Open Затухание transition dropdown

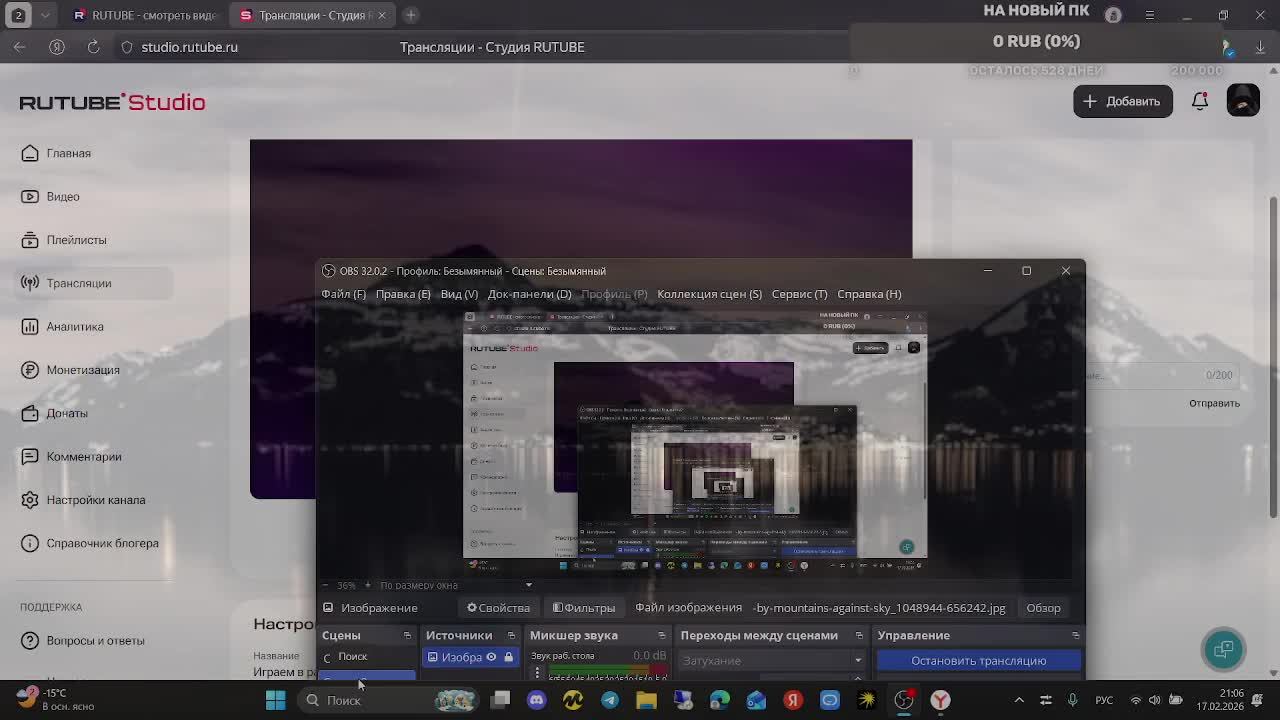click(772, 661)
